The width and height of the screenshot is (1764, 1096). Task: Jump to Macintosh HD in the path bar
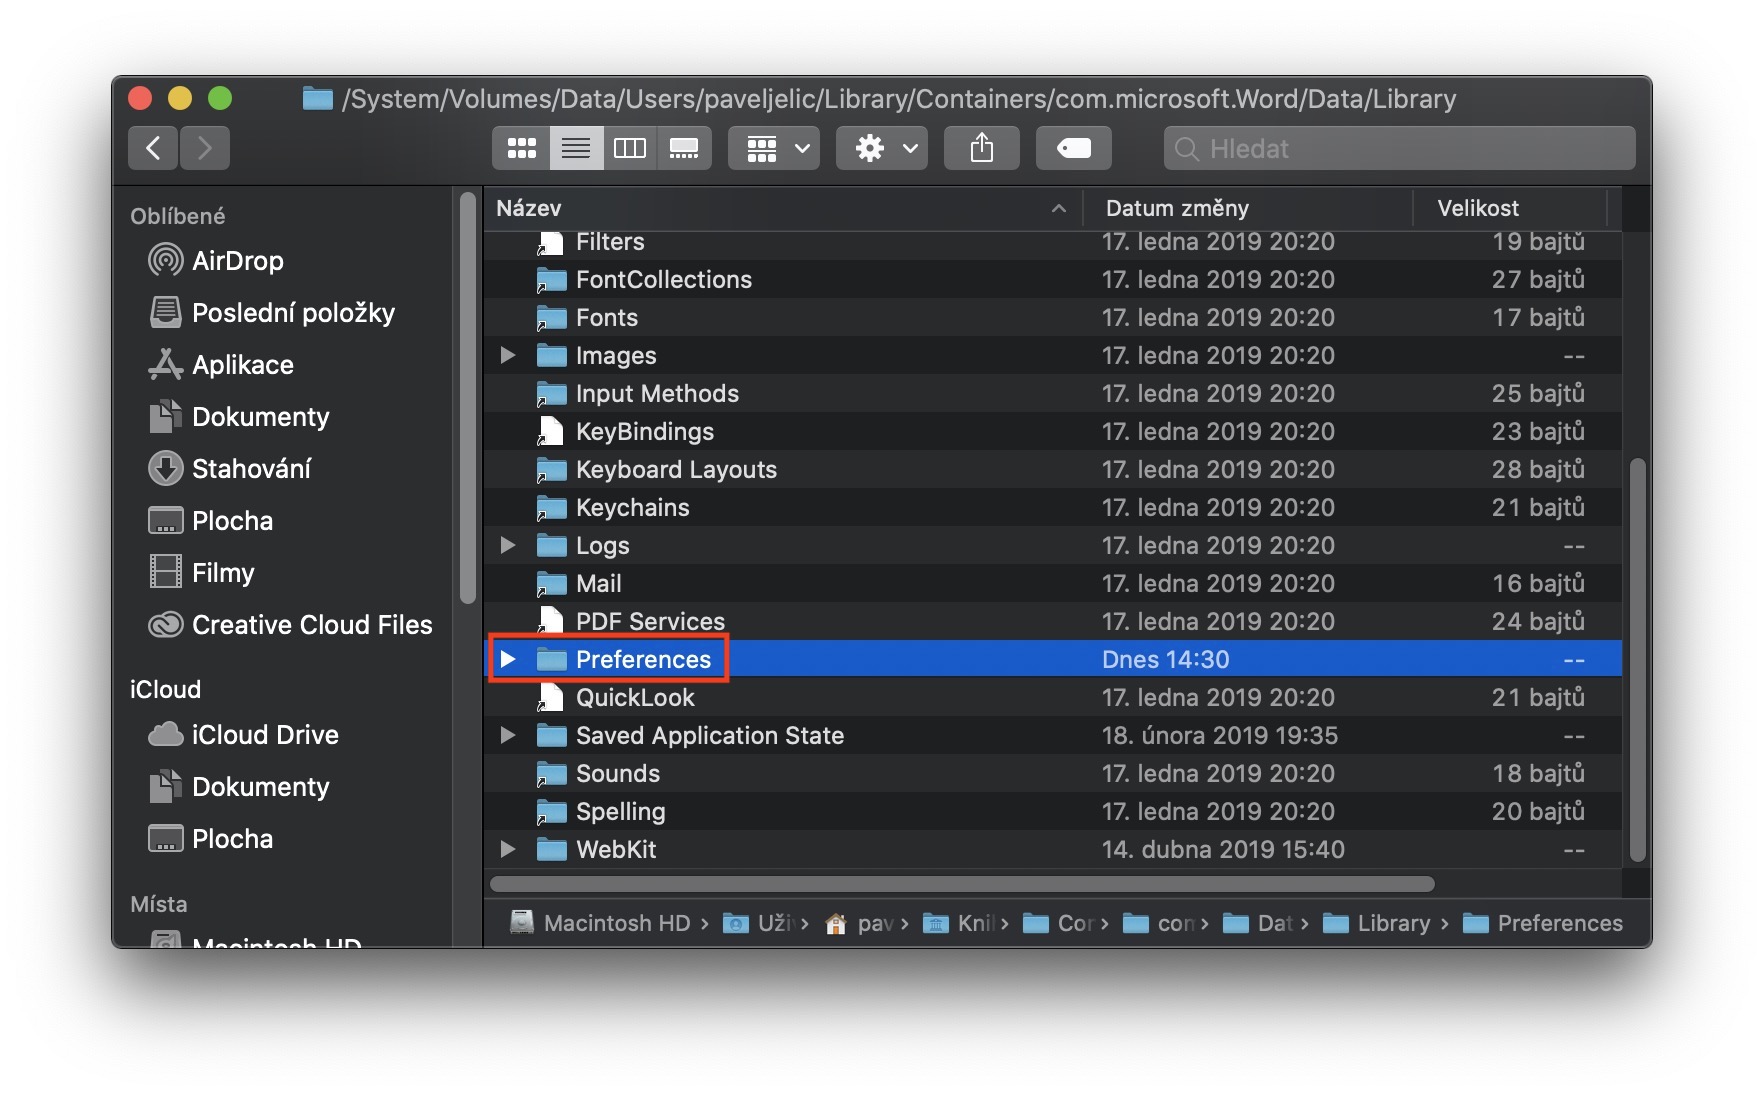click(601, 923)
